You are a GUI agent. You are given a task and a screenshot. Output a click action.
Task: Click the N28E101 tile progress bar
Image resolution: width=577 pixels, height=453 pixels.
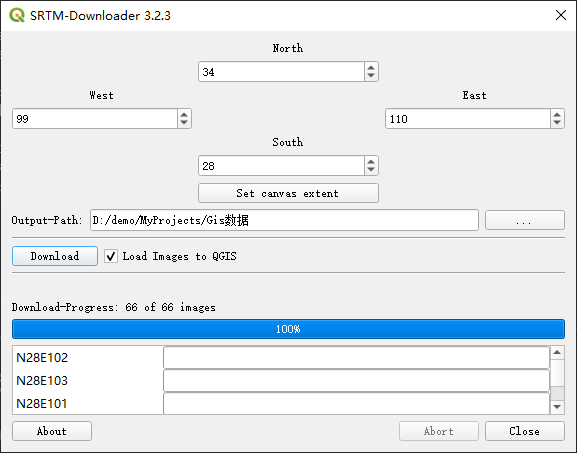point(357,403)
